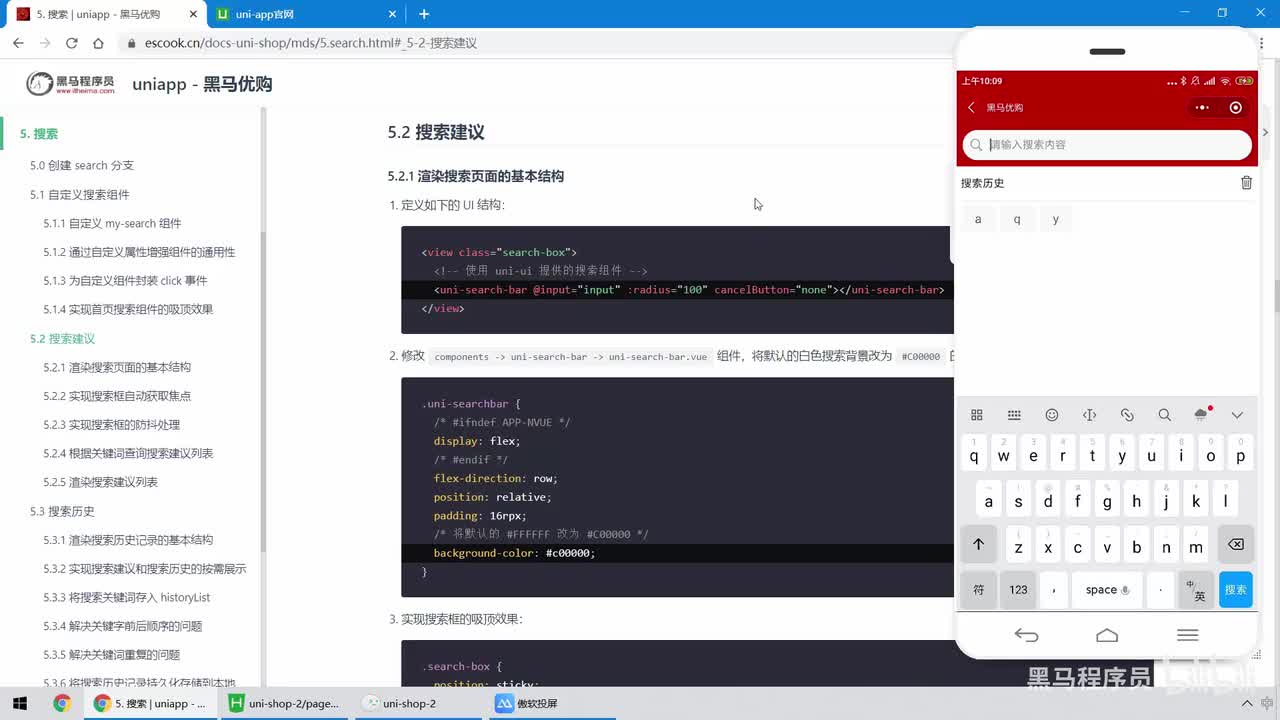This screenshot has height=720, width=1280.
Task: Go to 5.1.4 实现首页搜索组件的吸顶效果
Action: coord(128,310)
